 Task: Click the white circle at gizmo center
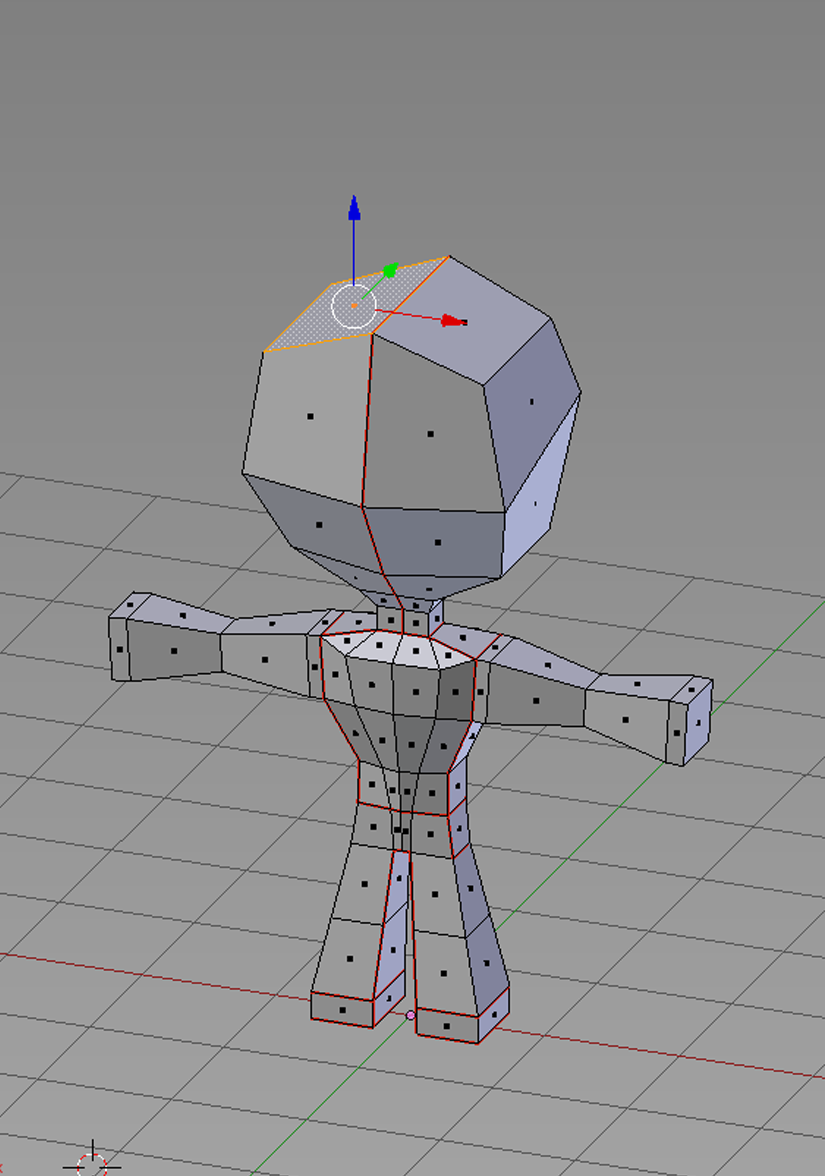(x=353, y=306)
